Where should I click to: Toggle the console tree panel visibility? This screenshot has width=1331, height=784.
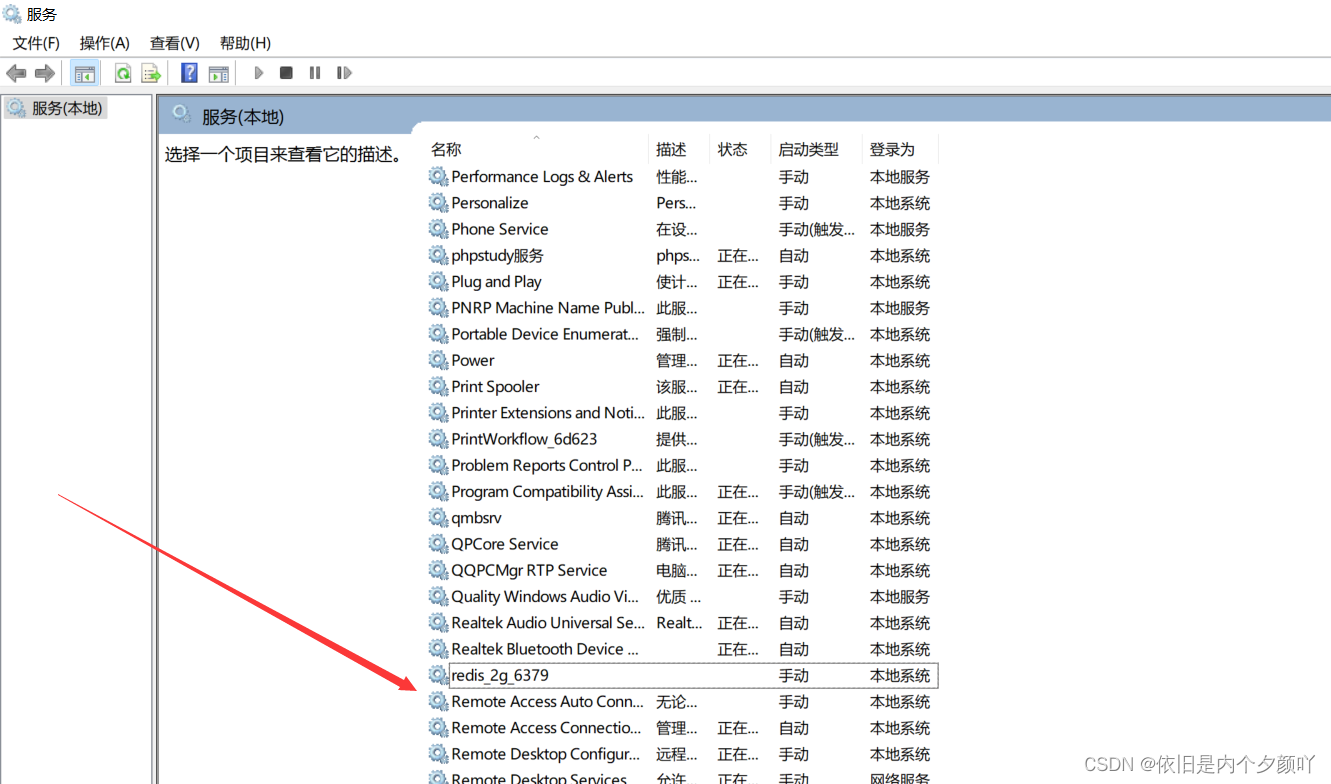click(x=85, y=72)
